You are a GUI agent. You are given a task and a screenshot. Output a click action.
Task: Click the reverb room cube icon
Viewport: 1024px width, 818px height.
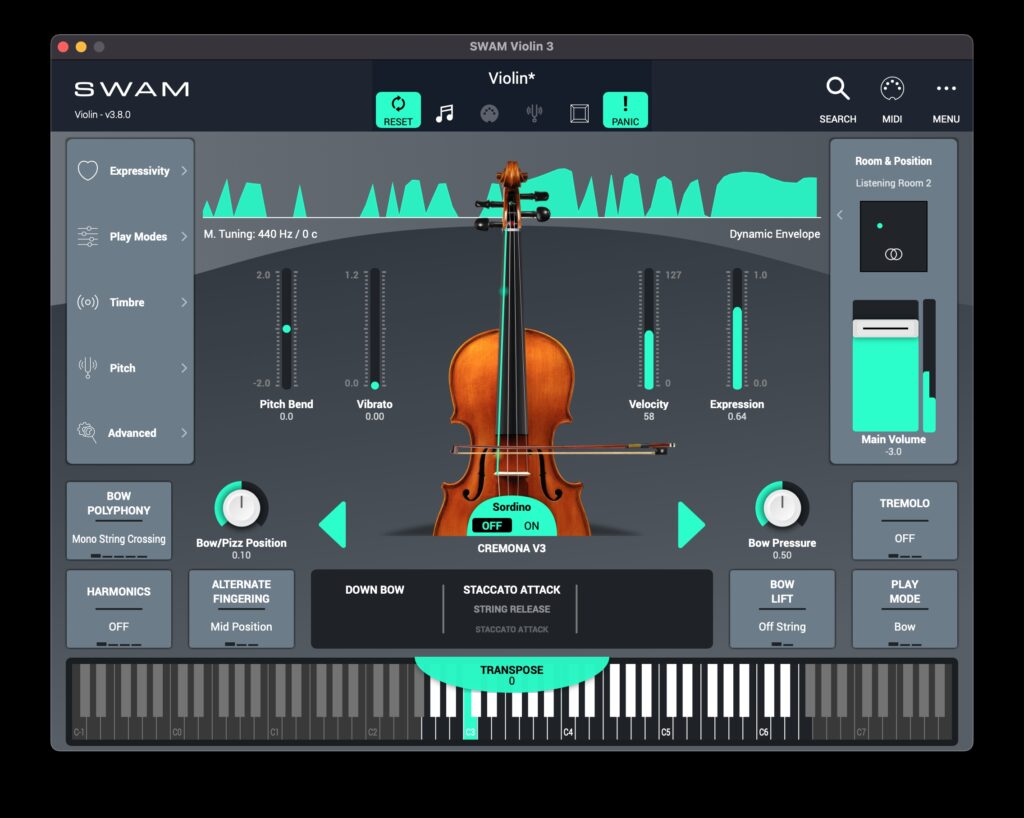click(x=578, y=111)
